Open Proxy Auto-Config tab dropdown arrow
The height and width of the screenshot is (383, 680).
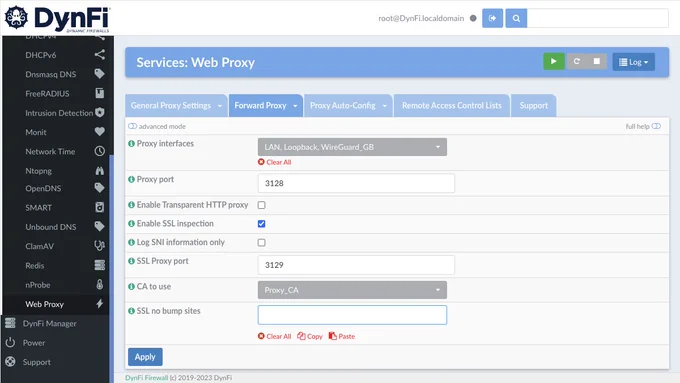(x=385, y=106)
